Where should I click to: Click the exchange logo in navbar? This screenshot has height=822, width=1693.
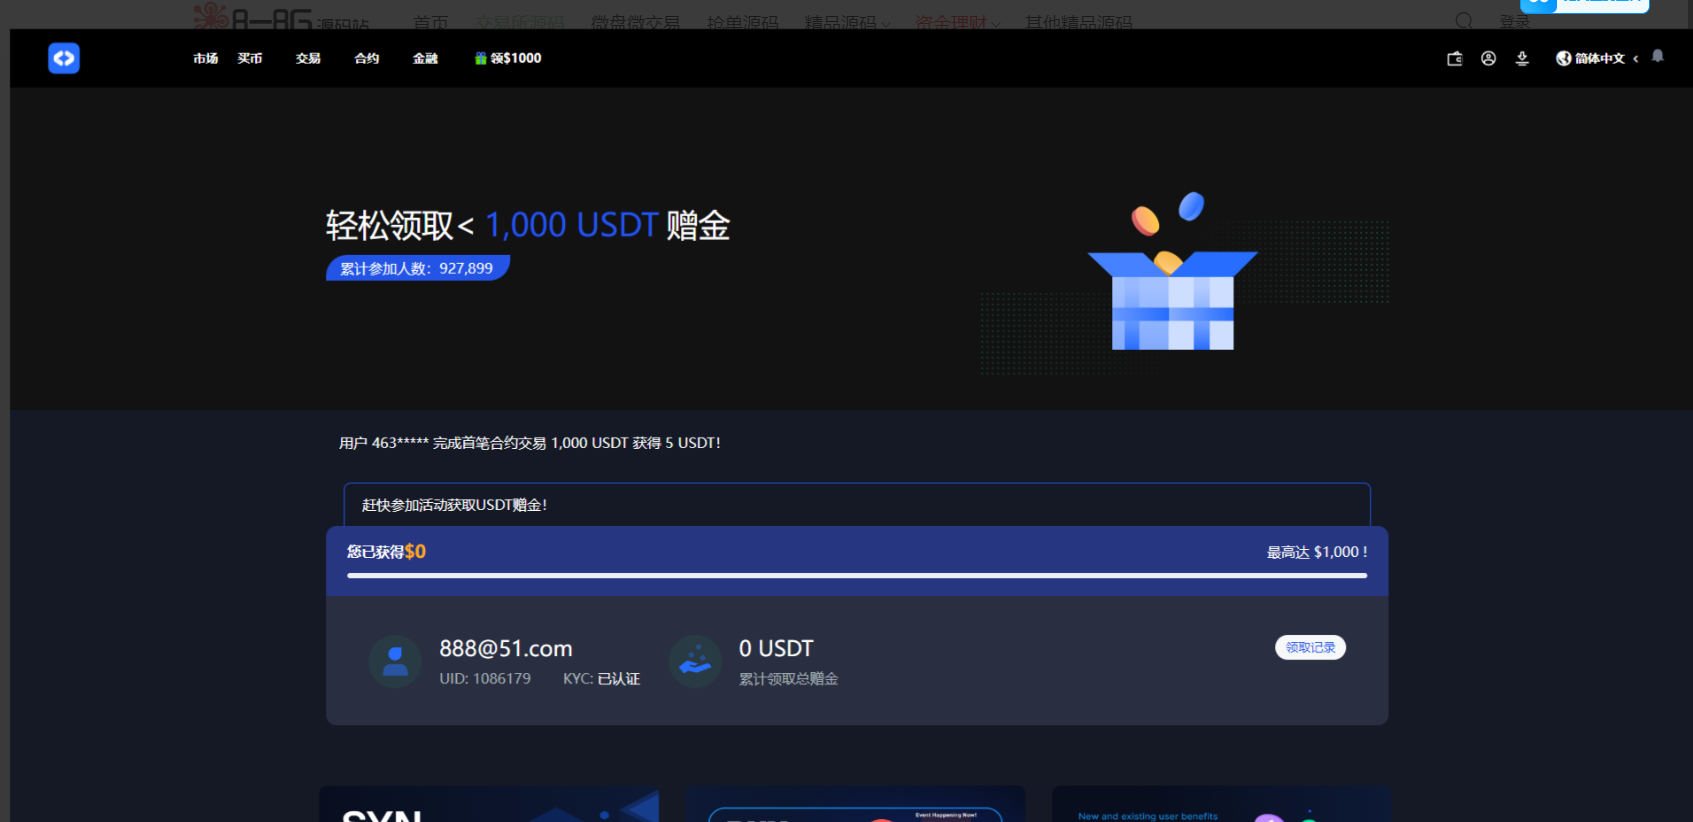64,58
